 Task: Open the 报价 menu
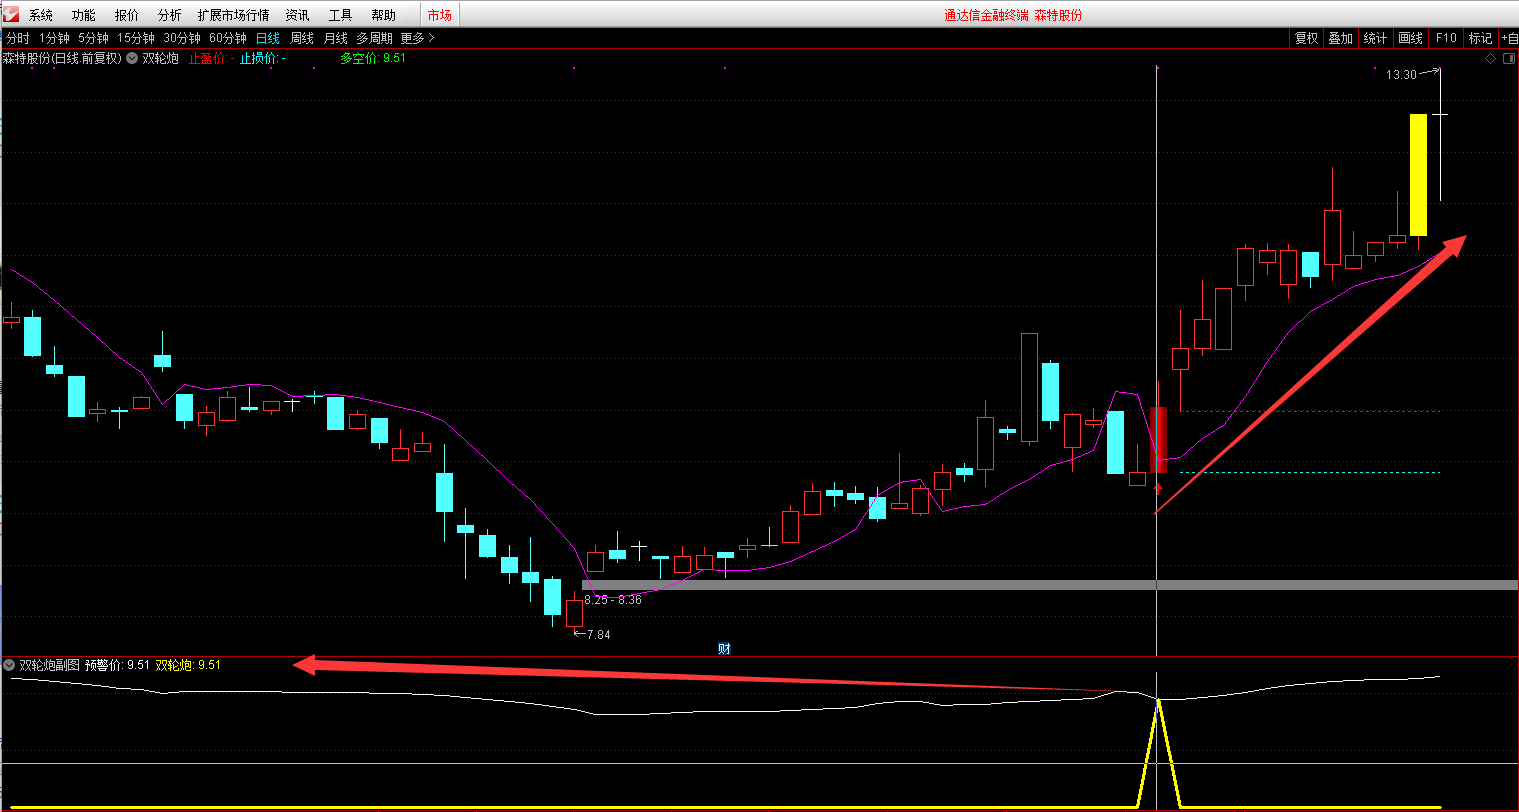click(127, 15)
